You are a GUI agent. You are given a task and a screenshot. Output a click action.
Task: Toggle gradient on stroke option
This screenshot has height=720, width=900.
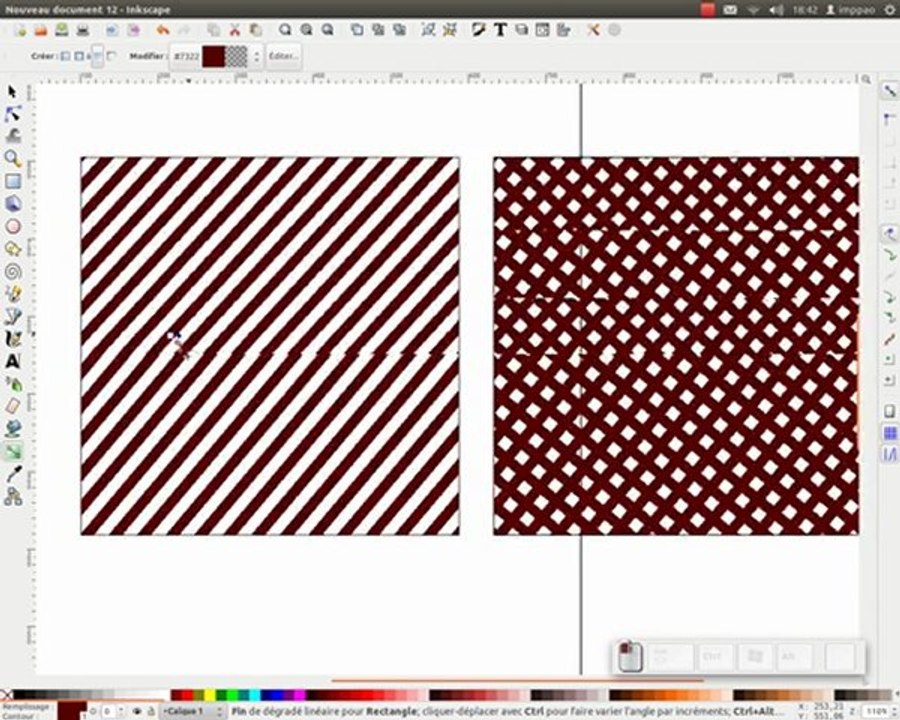(x=111, y=56)
